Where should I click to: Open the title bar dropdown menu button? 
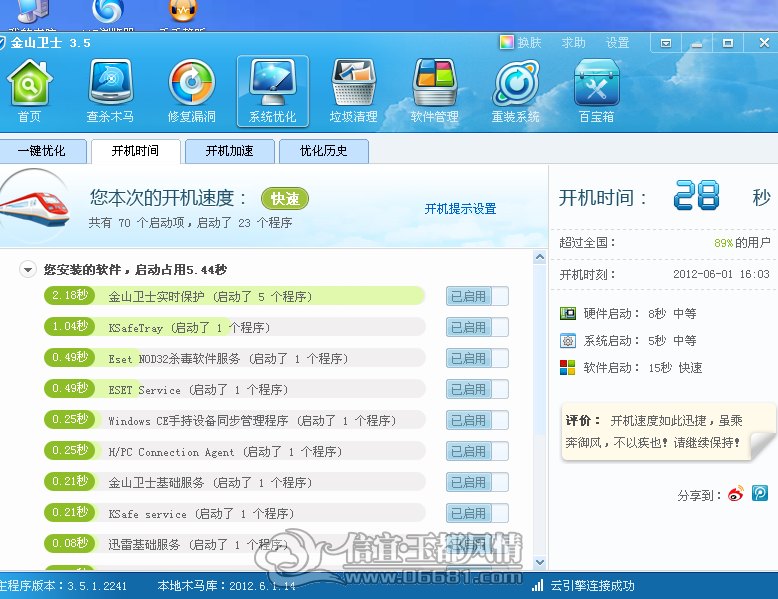[x=666, y=43]
